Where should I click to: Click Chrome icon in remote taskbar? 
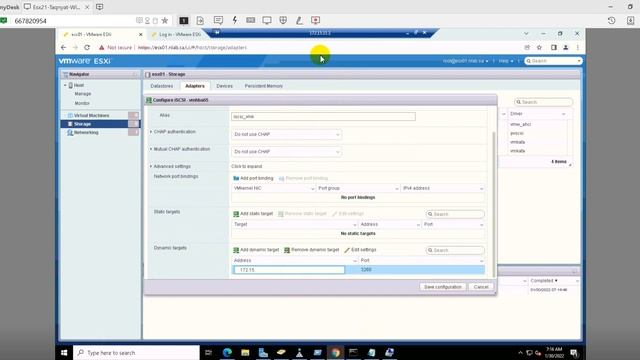tap(336, 352)
